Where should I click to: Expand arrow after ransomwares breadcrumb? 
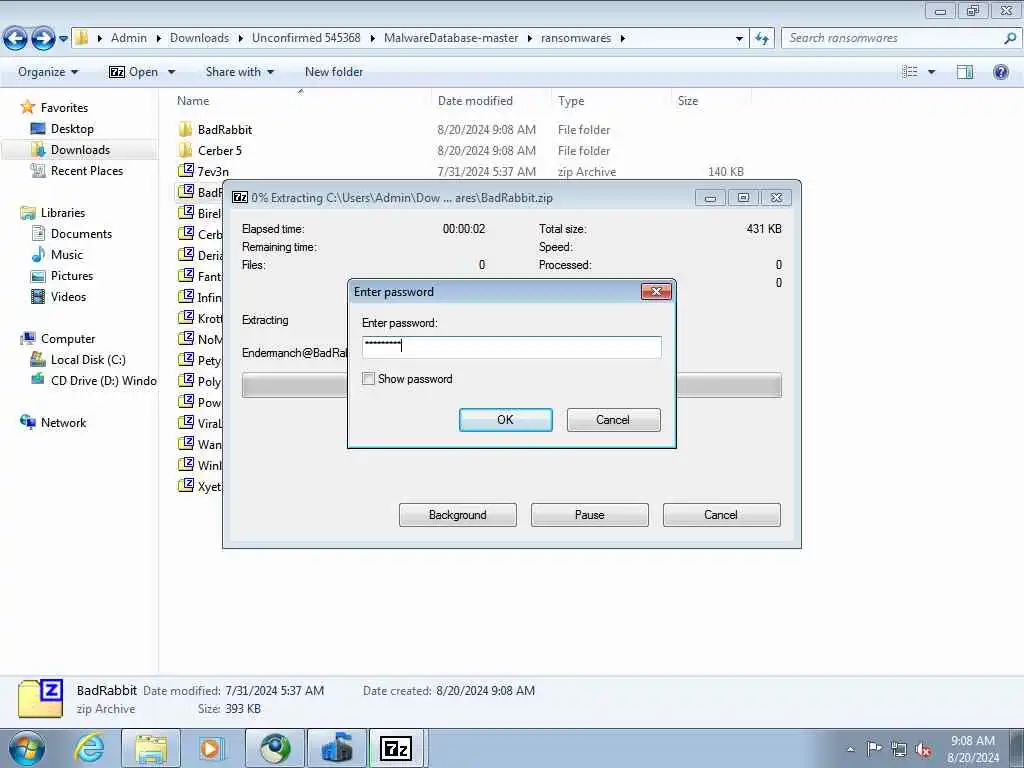coord(623,39)
